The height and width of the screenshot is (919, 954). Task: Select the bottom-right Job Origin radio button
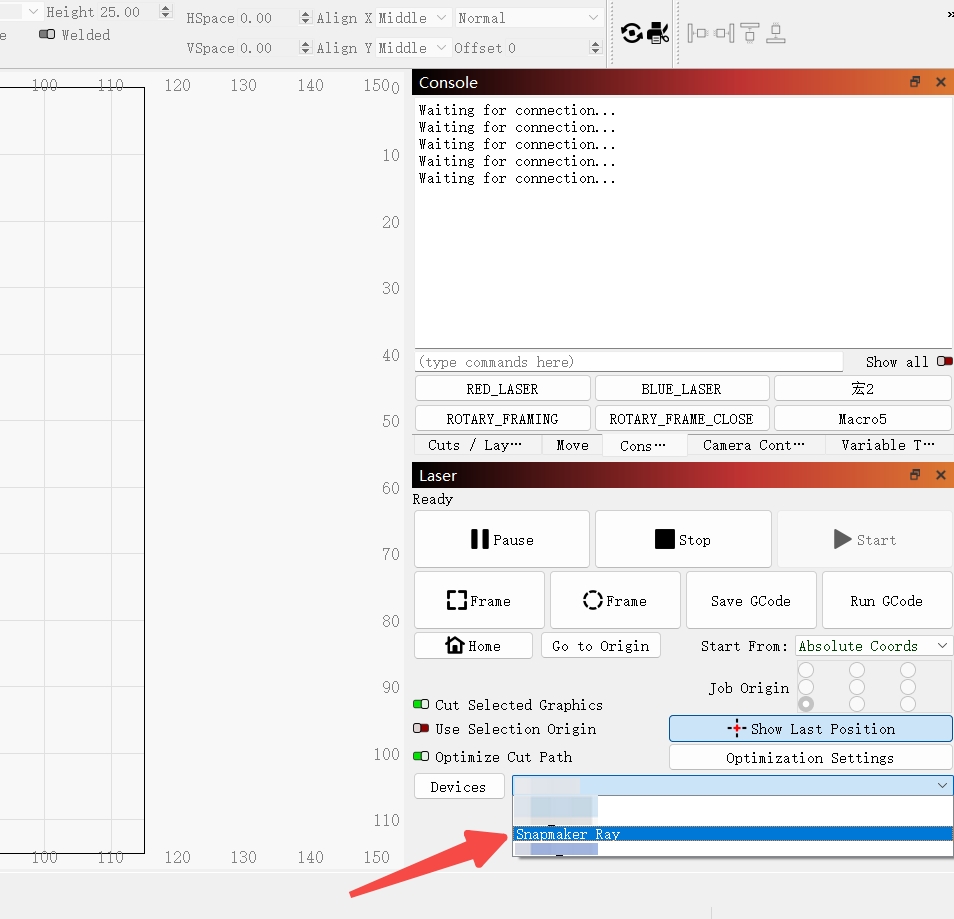click(x=908, y=704)
